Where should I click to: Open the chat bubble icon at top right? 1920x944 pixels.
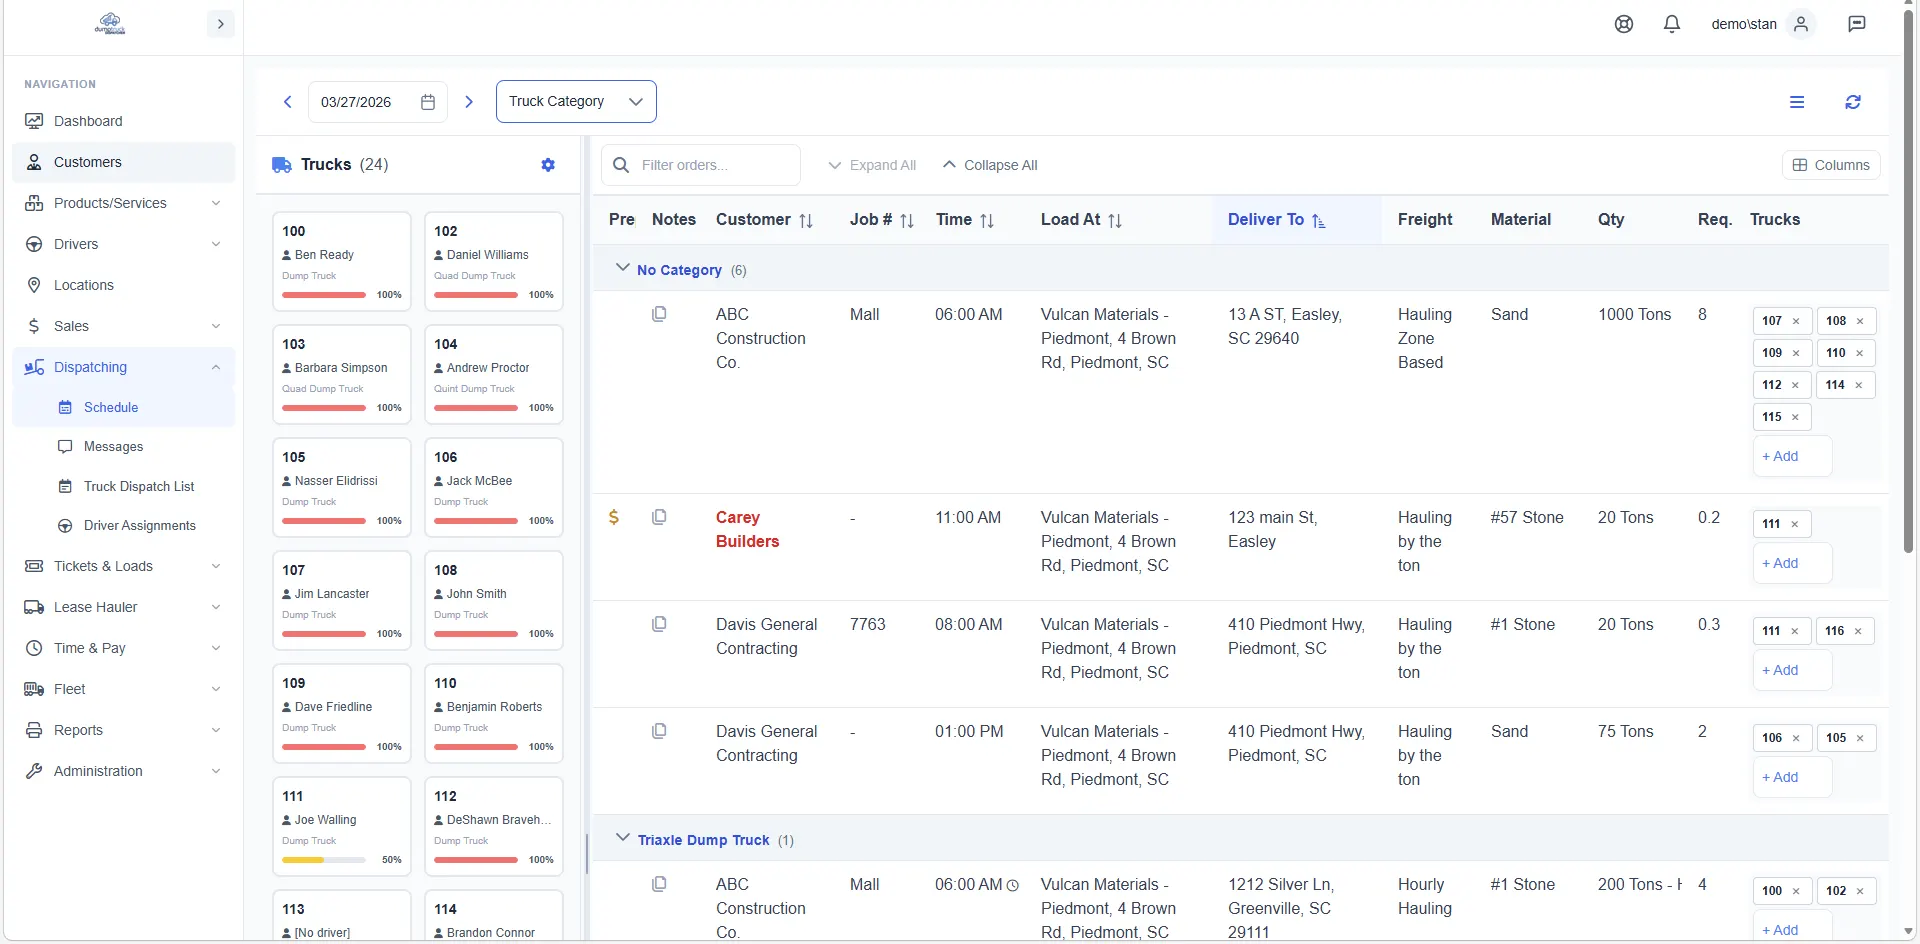(x=1858, y=23)
